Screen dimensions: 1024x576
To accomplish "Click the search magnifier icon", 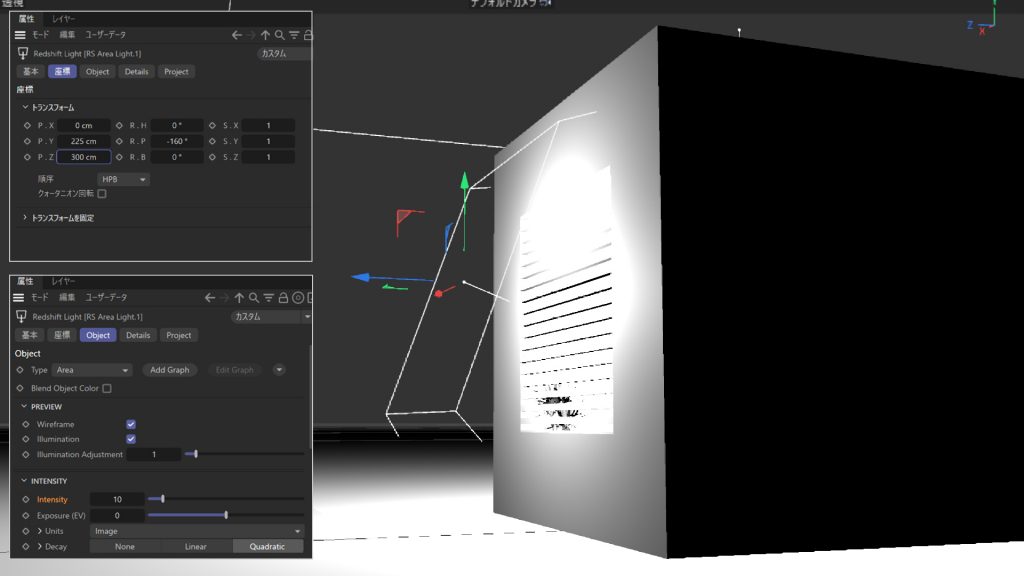I will [x=278, y=34].
